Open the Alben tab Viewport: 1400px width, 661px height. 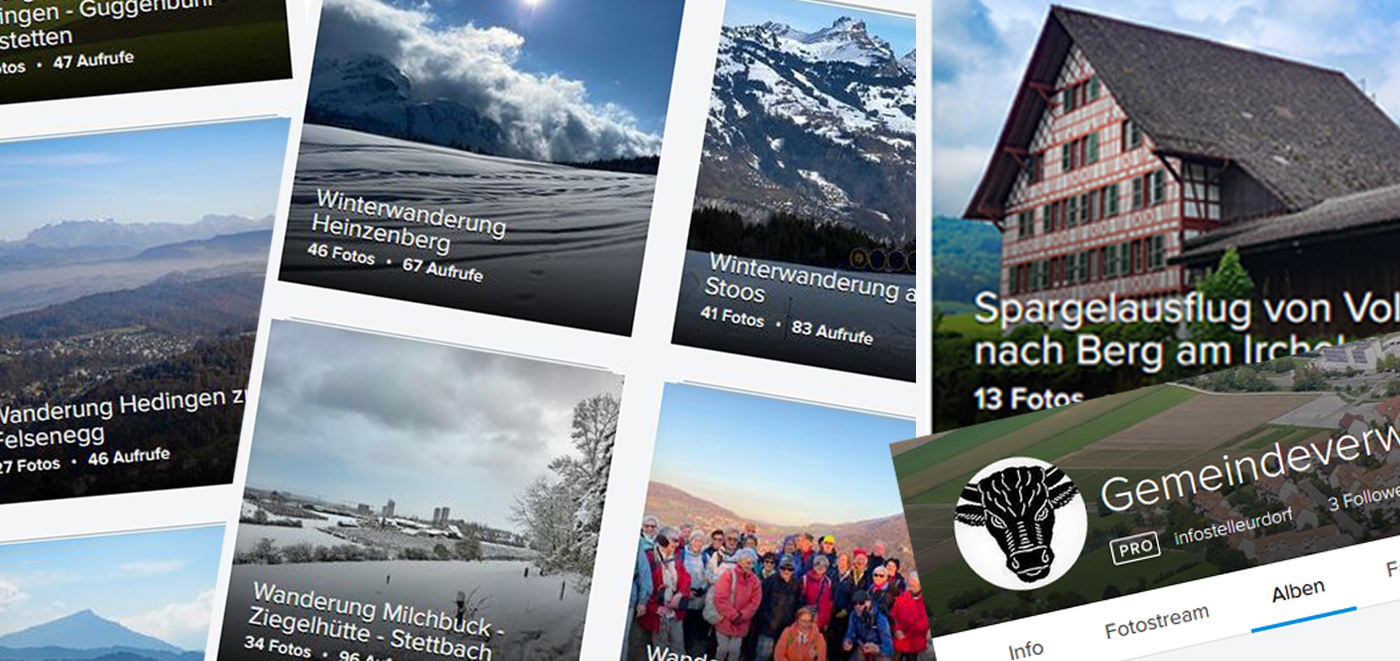(1298, 591)
